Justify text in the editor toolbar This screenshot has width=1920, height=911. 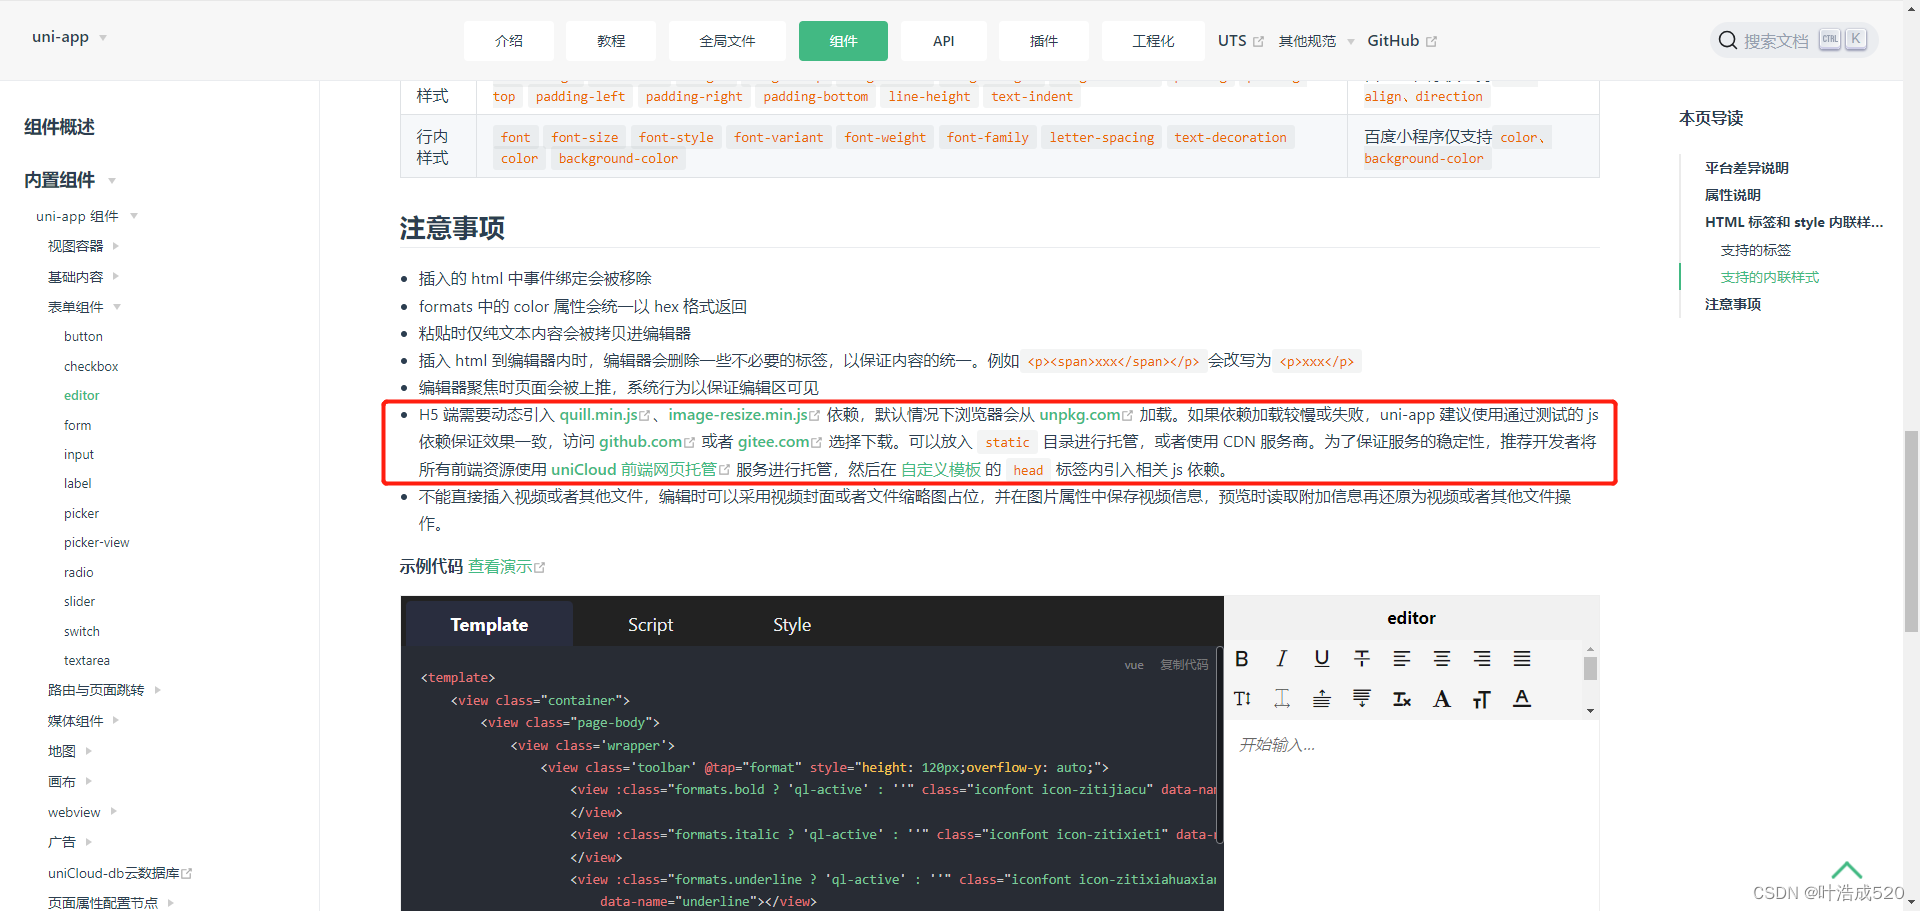1521,658
